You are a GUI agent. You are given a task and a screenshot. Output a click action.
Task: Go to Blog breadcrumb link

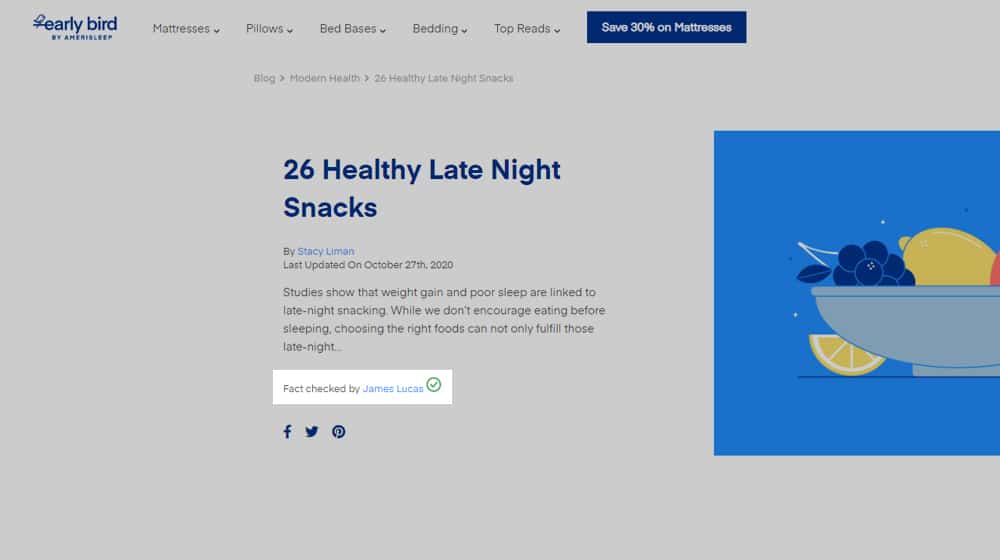pyautogui.click(x=264, y=78)
